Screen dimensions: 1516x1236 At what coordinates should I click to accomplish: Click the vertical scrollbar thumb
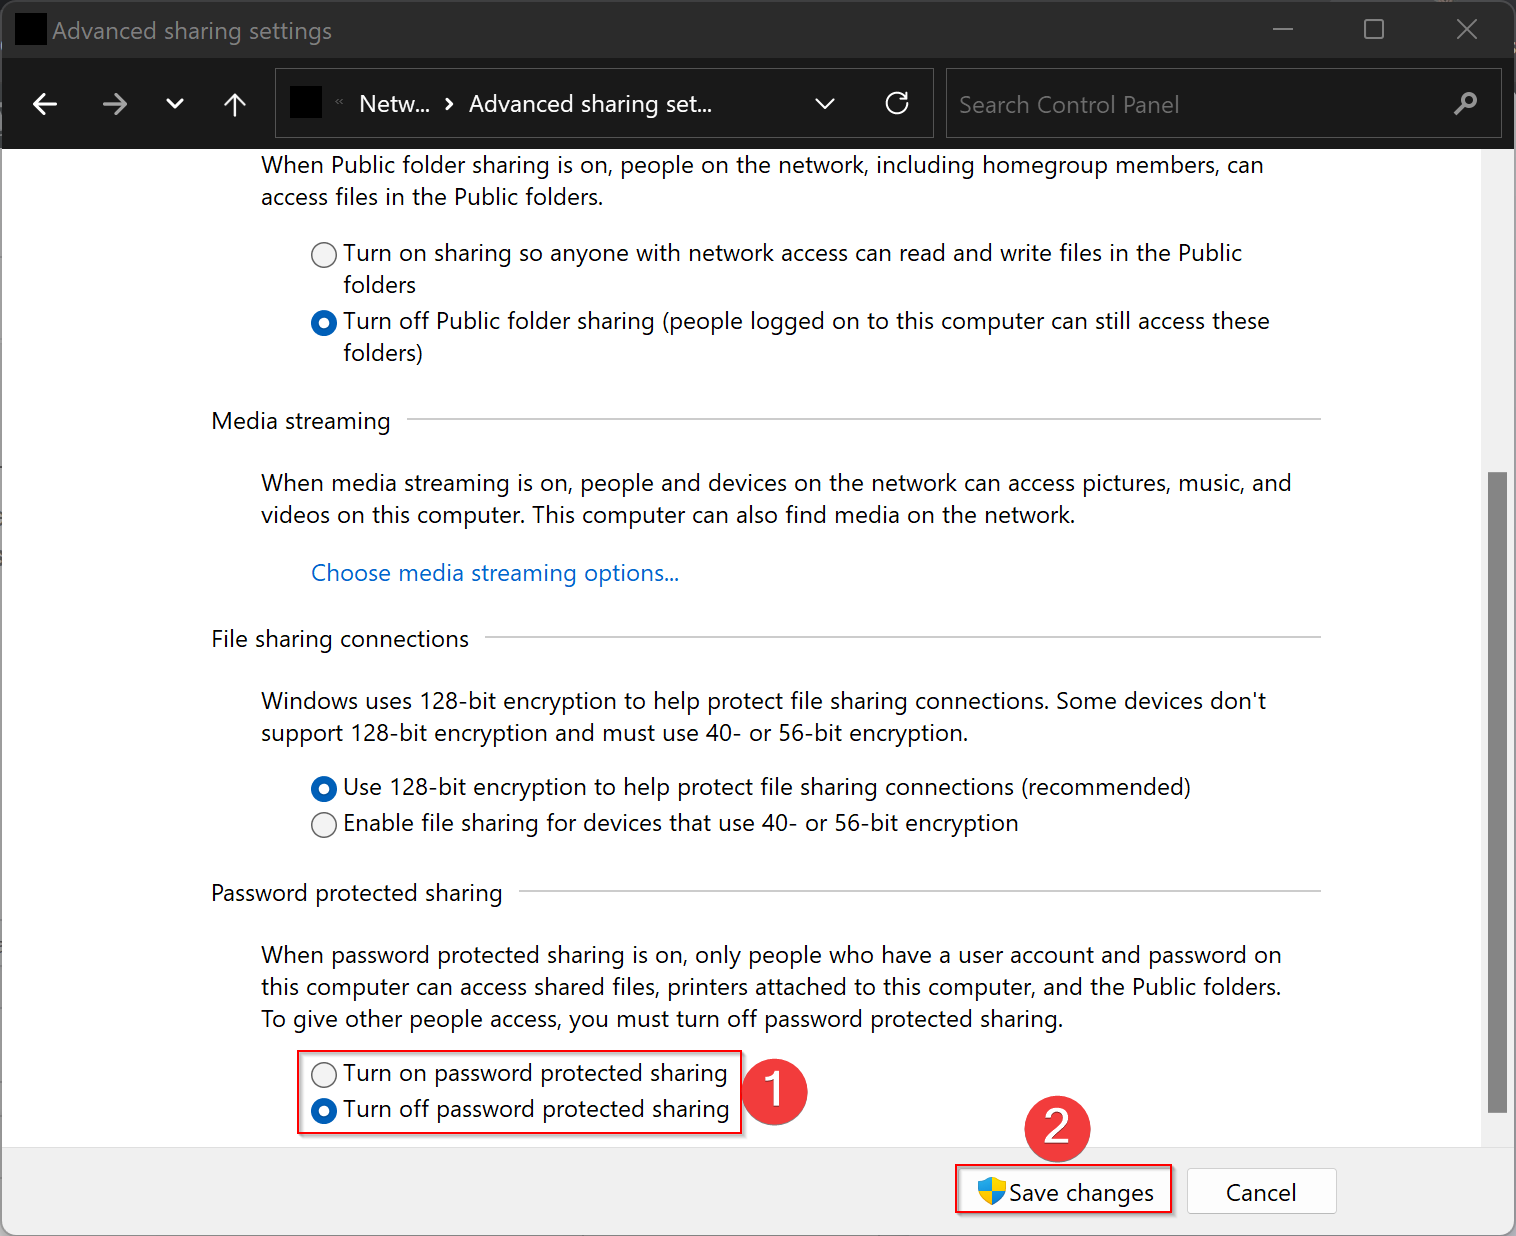click(x=1497, y=792)
